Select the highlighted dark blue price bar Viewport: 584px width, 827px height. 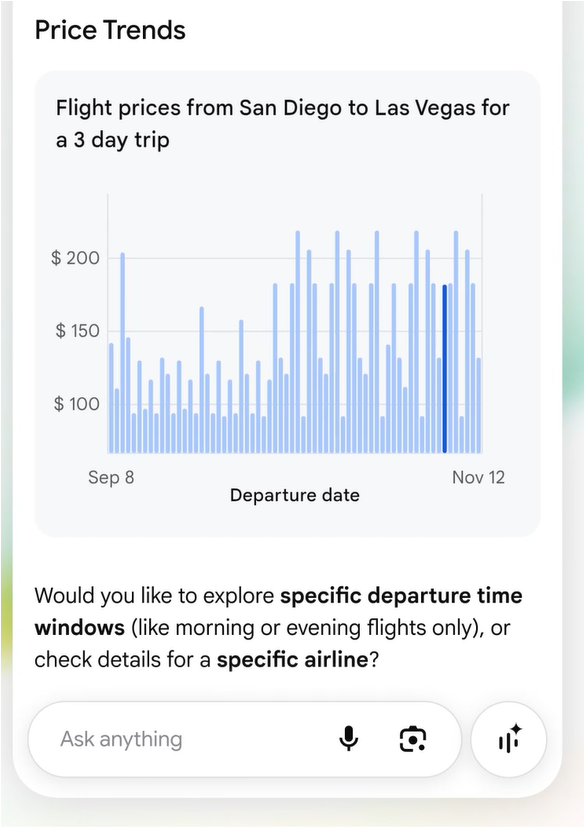(445, 369)
